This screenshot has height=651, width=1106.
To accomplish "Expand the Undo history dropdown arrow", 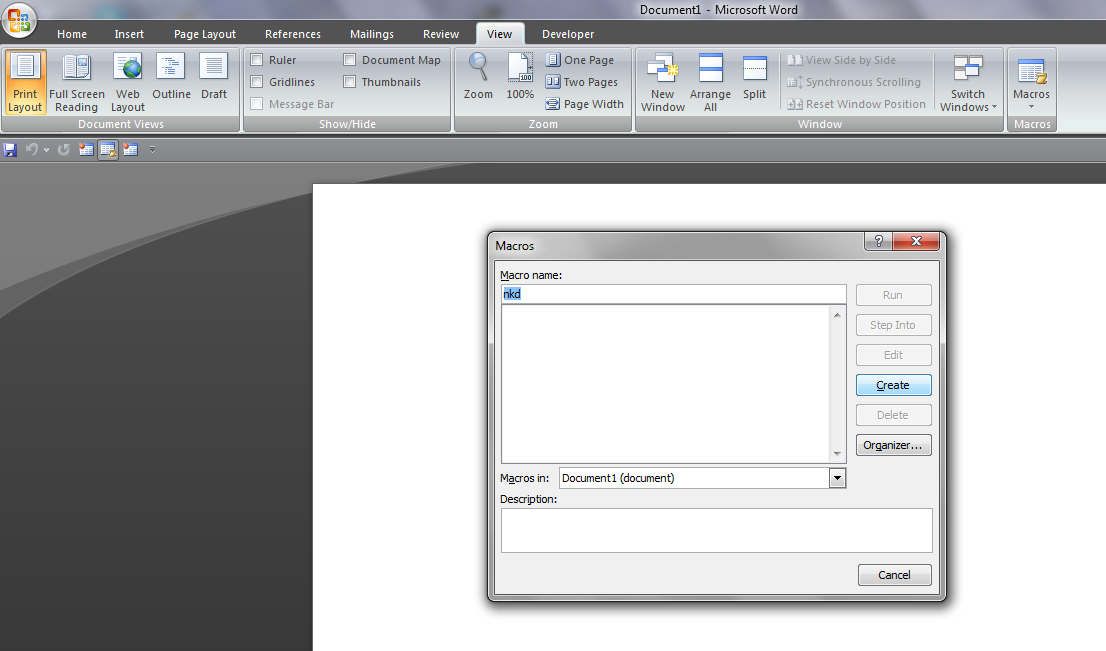I will pos(47,150).
